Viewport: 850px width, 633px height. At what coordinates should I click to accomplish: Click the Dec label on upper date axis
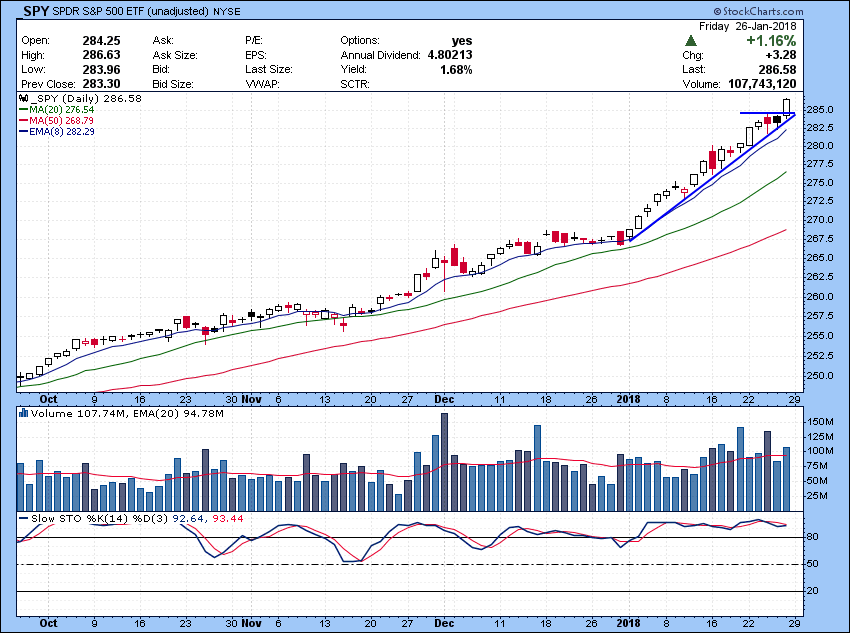pyautogui.click(x=444, y=399)
